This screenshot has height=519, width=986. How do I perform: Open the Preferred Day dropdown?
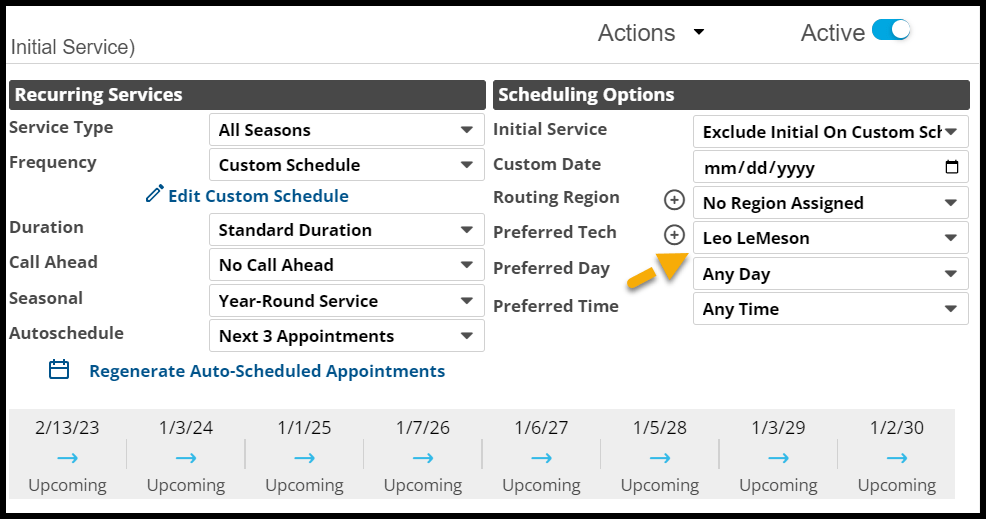[830, 274]
